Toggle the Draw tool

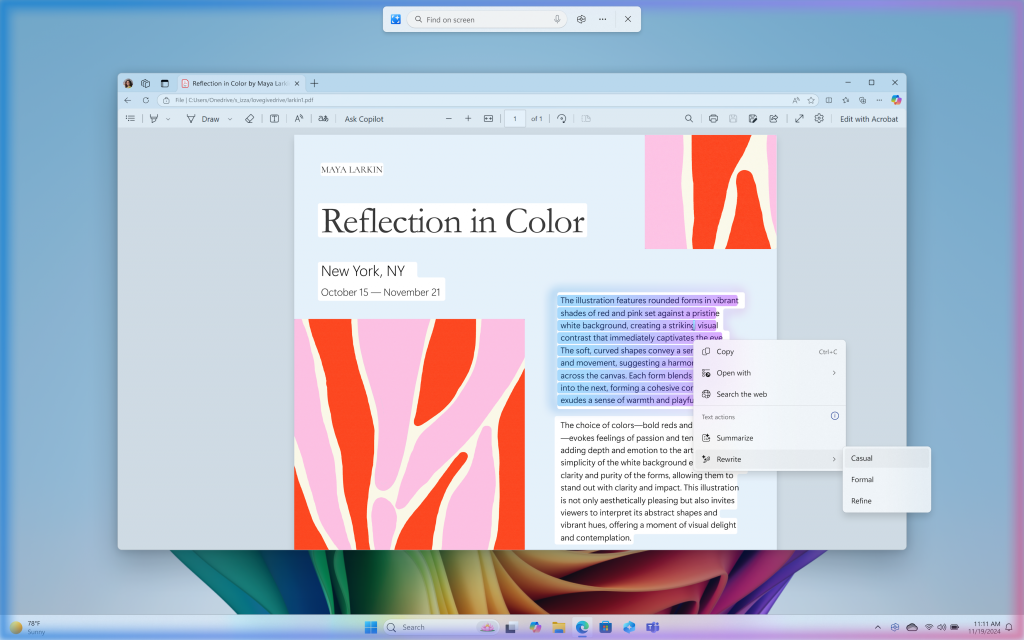(205, 118)
